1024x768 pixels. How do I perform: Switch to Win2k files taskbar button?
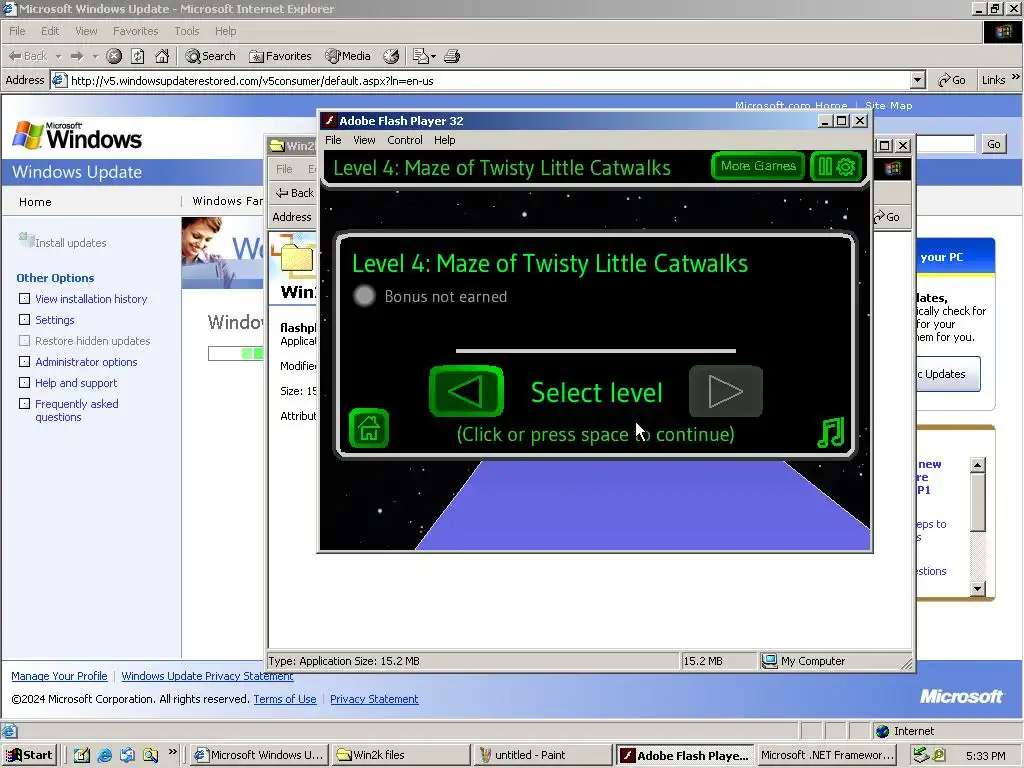(400, 755)
